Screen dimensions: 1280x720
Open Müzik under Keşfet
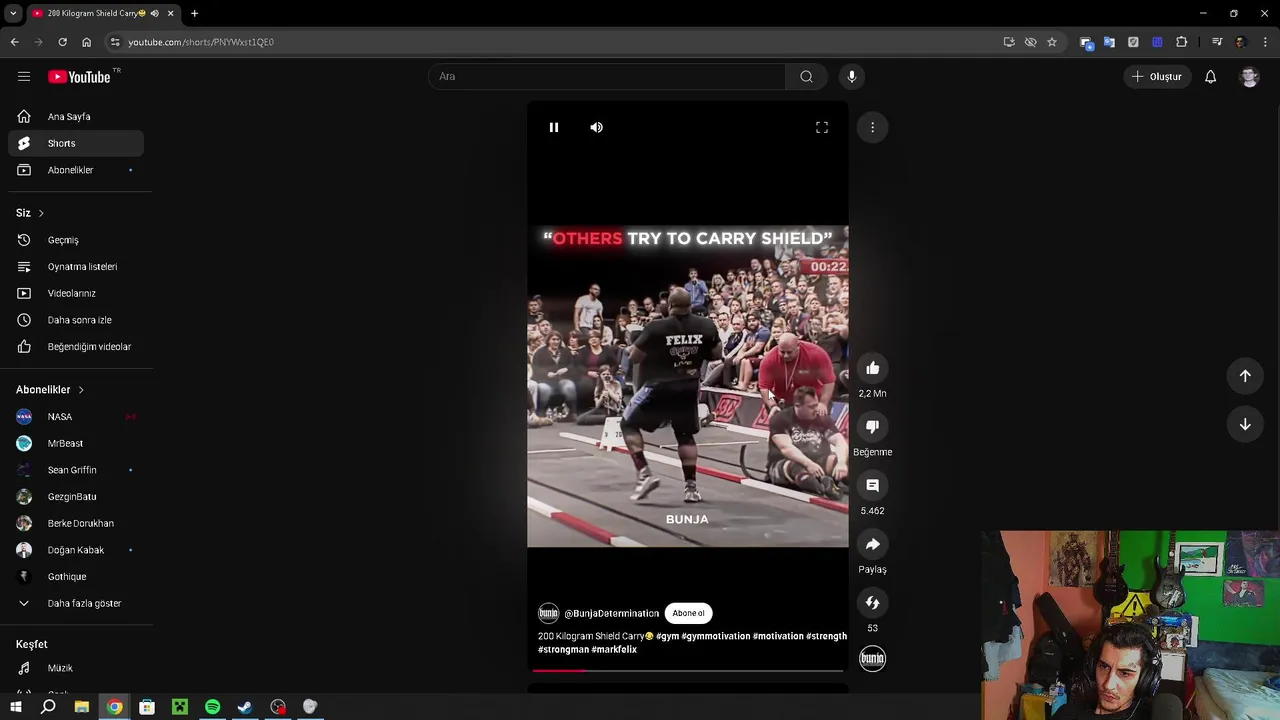(76, 668)
